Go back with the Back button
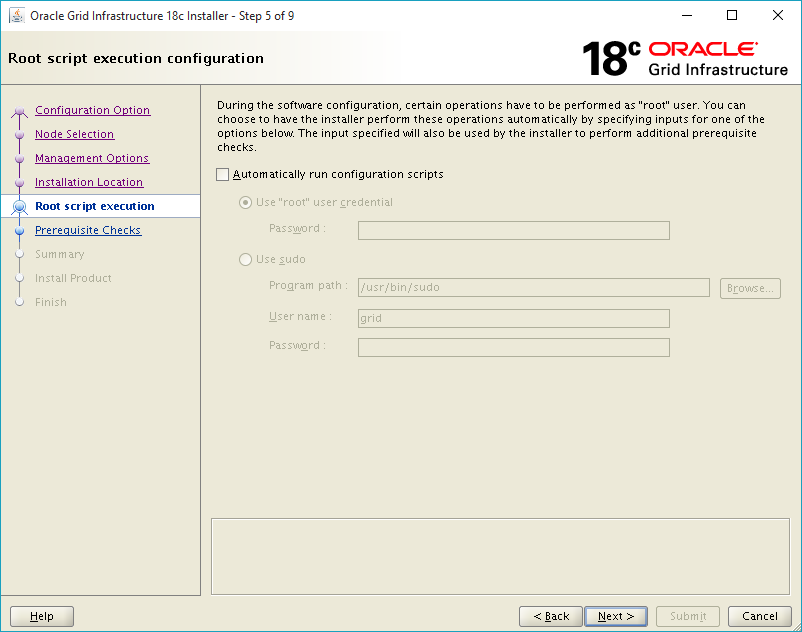 [x=551, y=616]
